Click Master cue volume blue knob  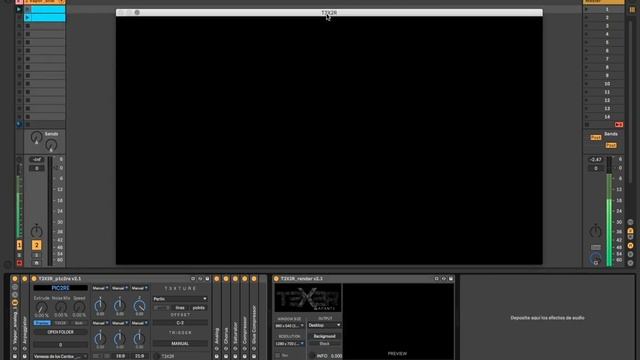click(596, 259)
